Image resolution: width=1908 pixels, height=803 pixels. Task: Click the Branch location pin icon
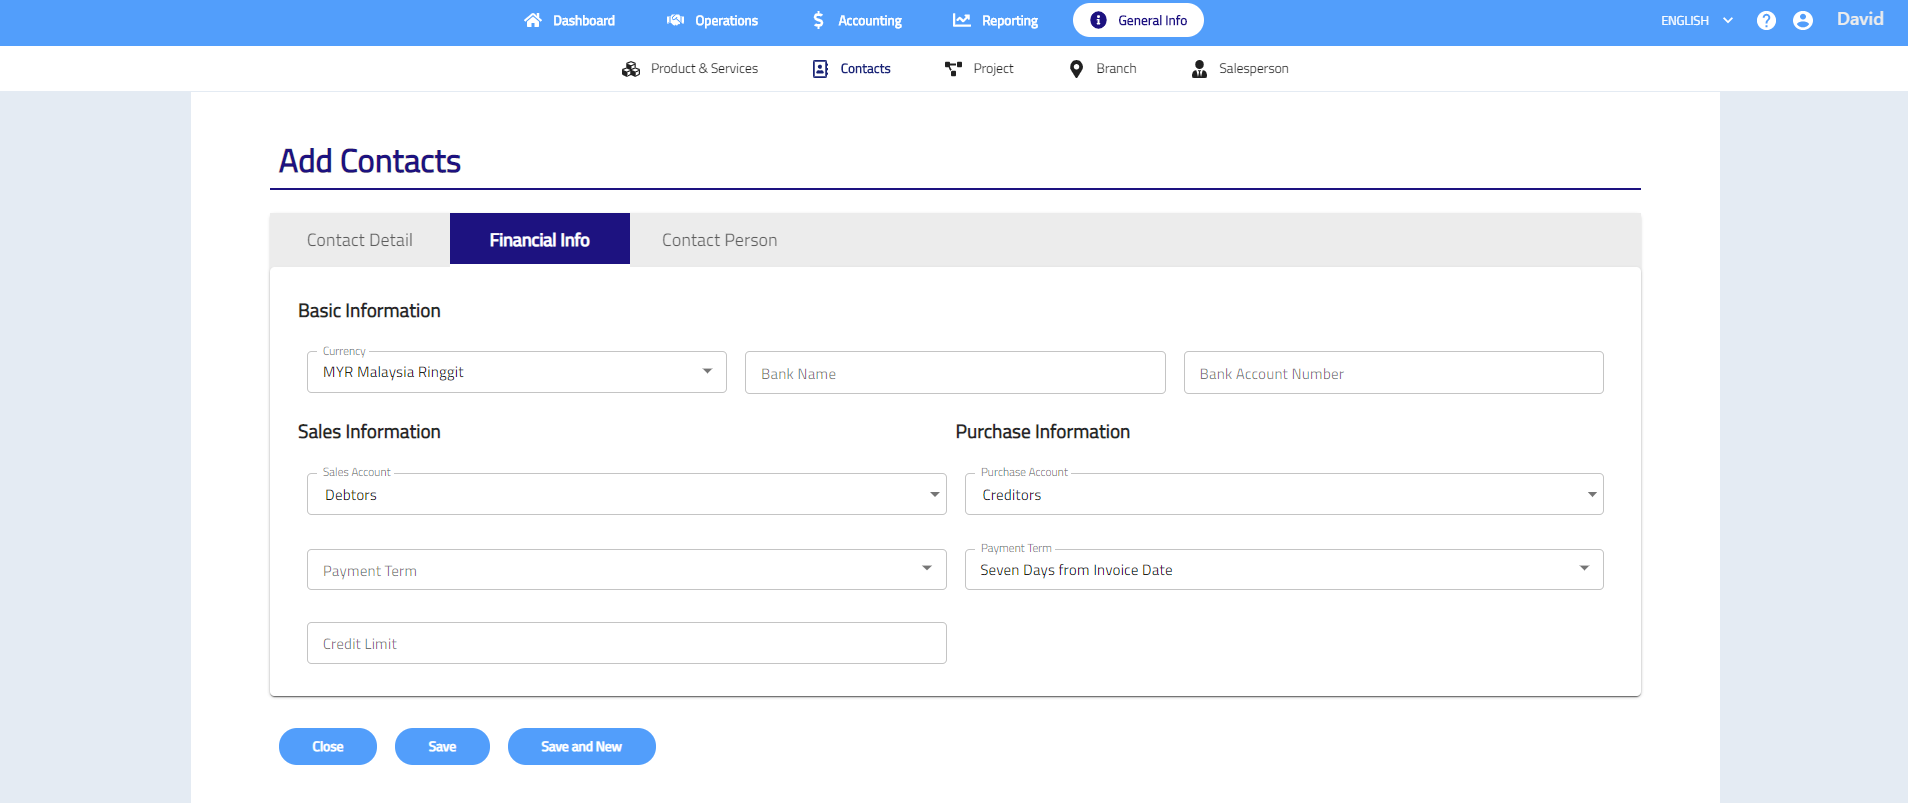point(1076,69)
